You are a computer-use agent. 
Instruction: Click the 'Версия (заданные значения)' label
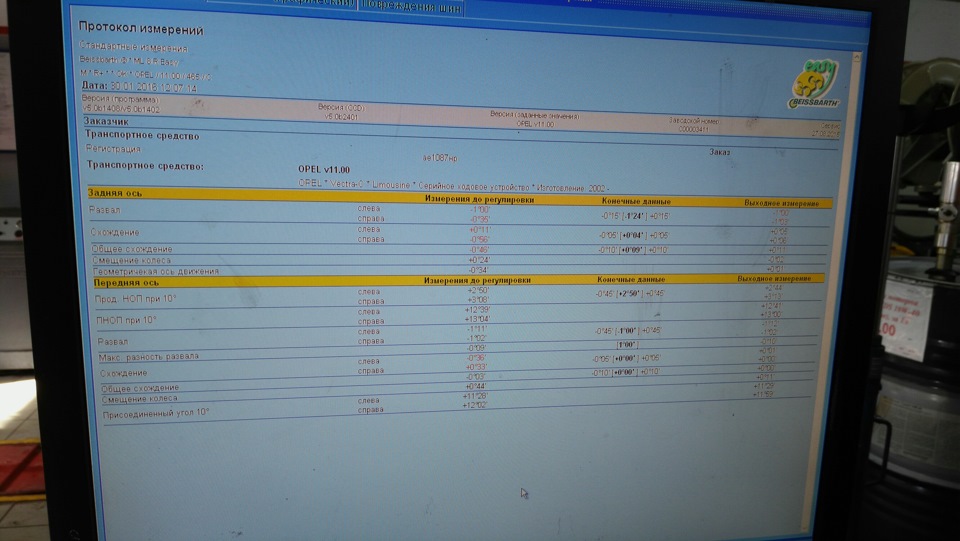pos(534,115)
